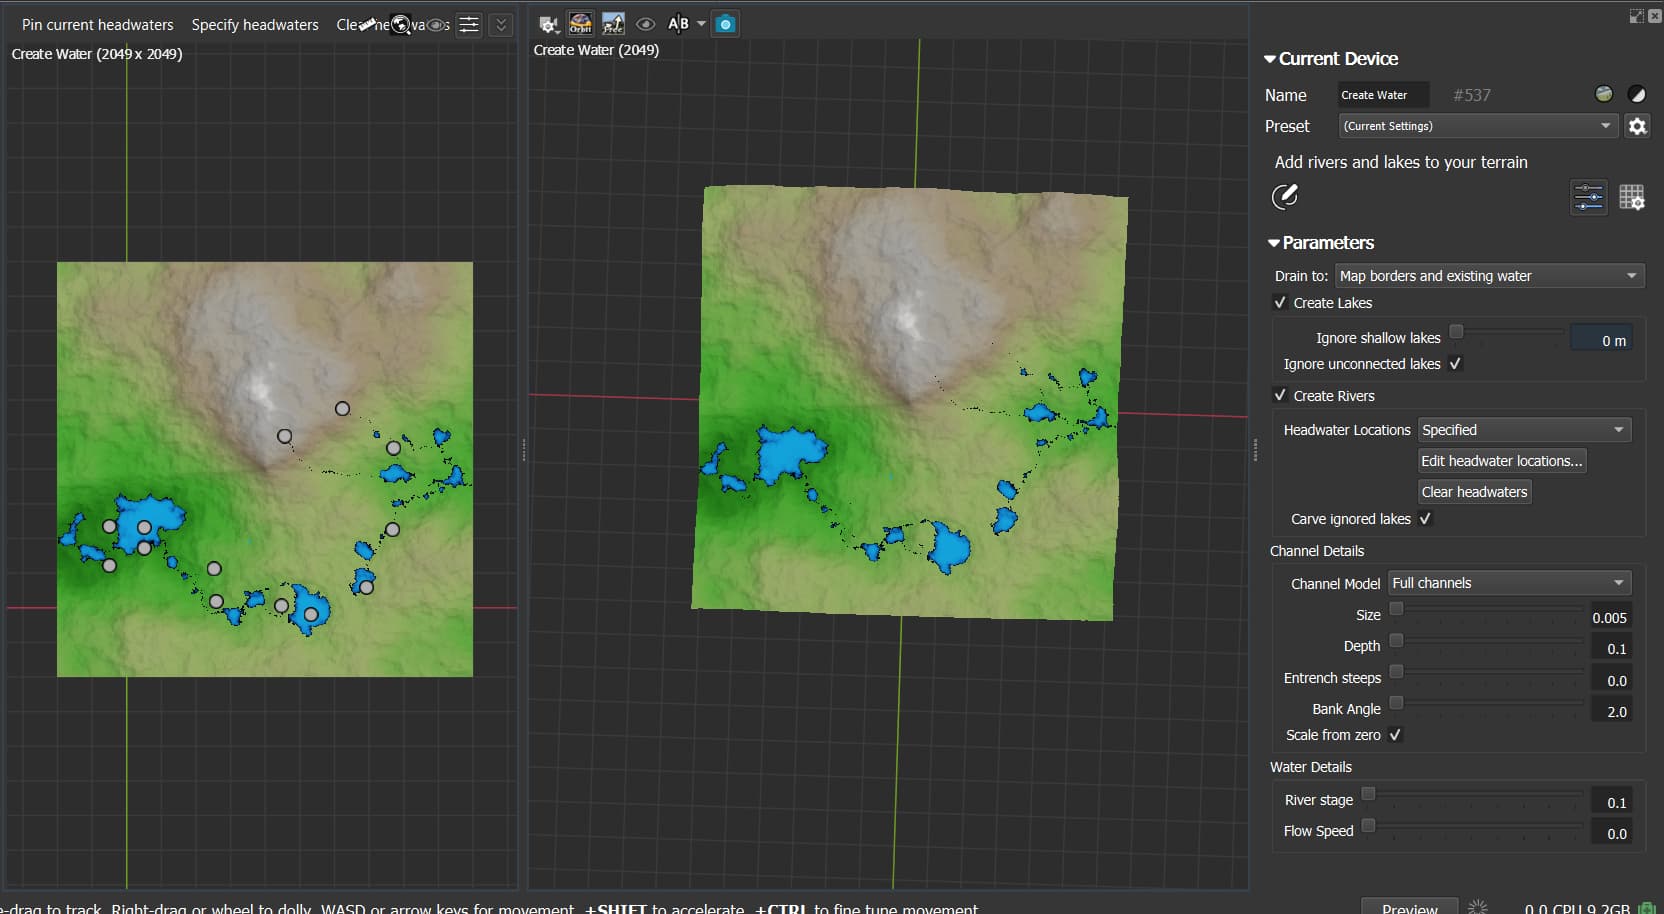Viewport: 1664px width, 914px height.
Task: Click Add rivers and lakes description text
Action: [1401, 162]
